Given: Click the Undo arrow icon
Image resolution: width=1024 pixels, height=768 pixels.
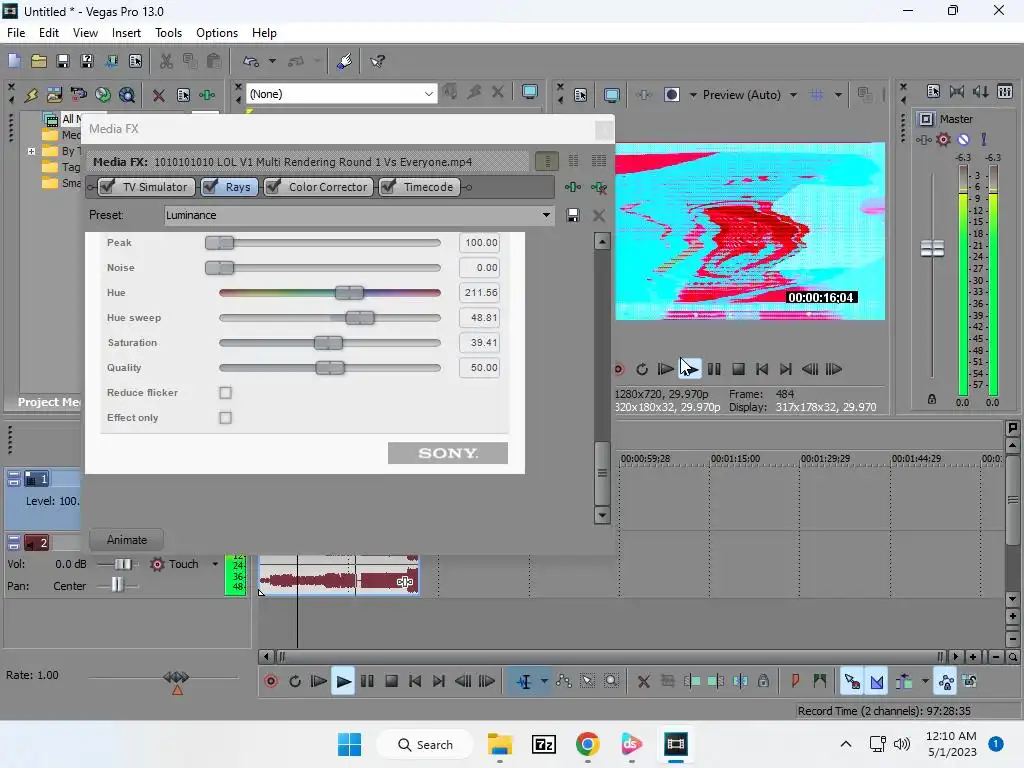Looking at the screenshot, I should (x=251, y=61).
